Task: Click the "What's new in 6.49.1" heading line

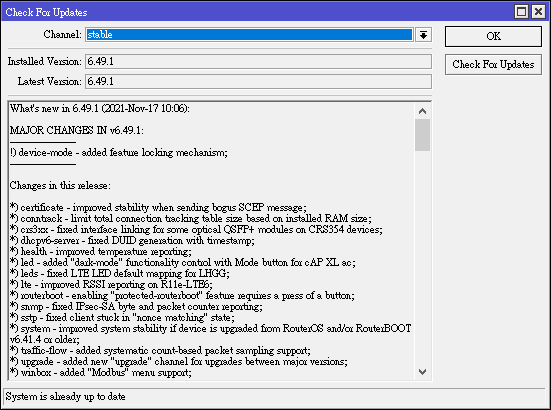Action: pos(100,108)
